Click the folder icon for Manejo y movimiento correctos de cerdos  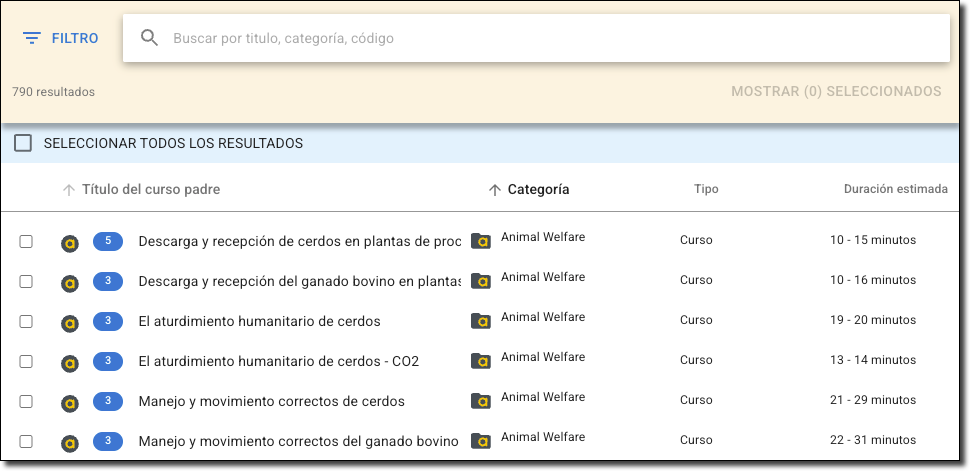(481, 401)
